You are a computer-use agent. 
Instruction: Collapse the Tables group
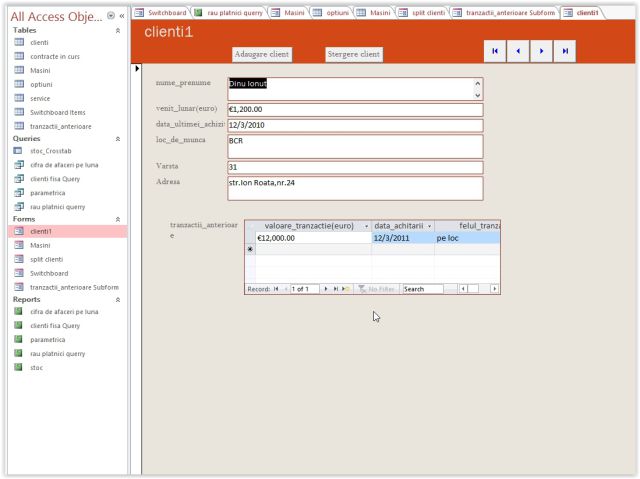[118, 31]
